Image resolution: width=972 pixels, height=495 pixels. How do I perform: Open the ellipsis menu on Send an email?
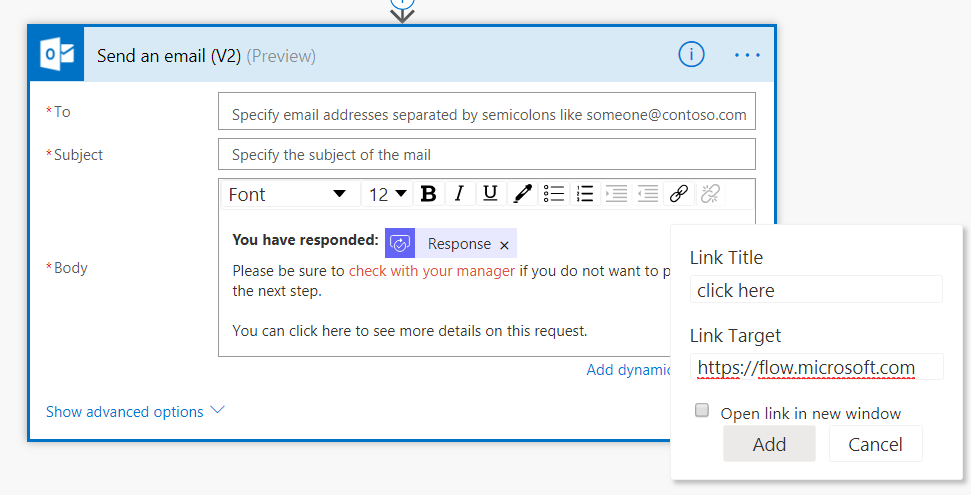click(x=747, y=55)
